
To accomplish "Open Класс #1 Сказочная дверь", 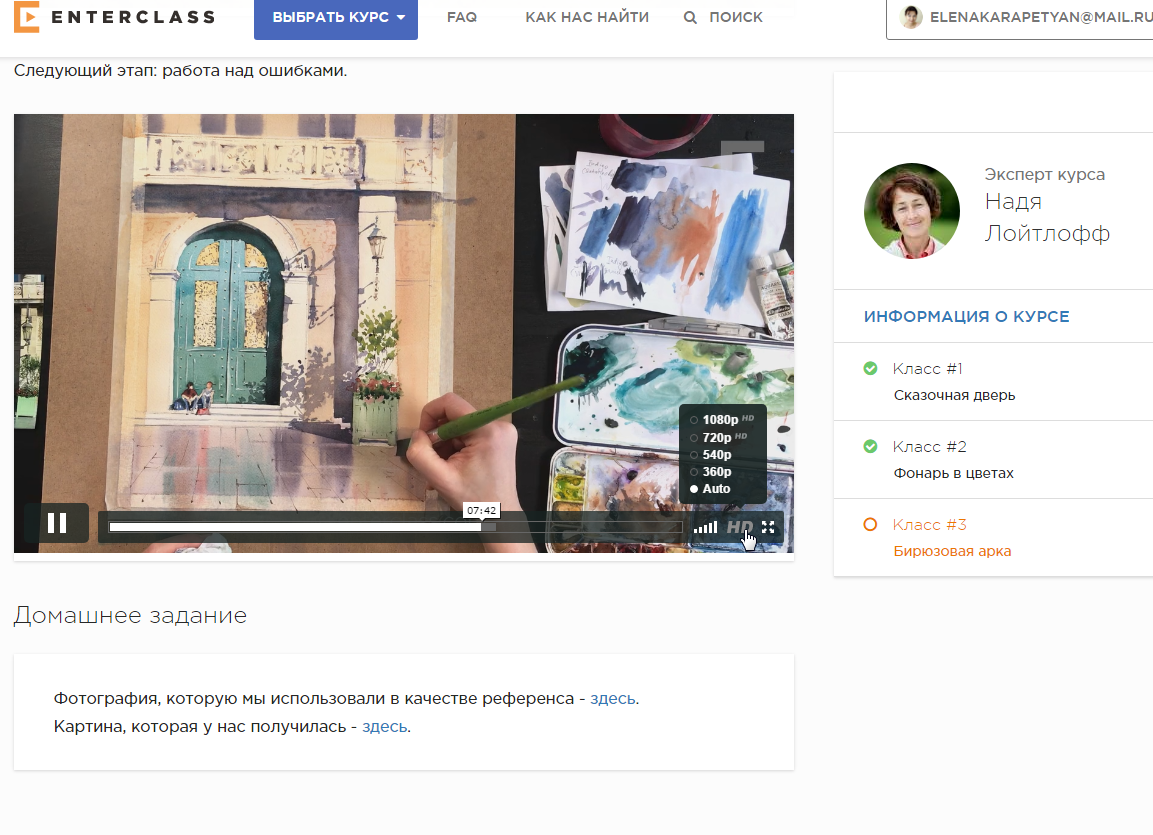I will [993, 381].
